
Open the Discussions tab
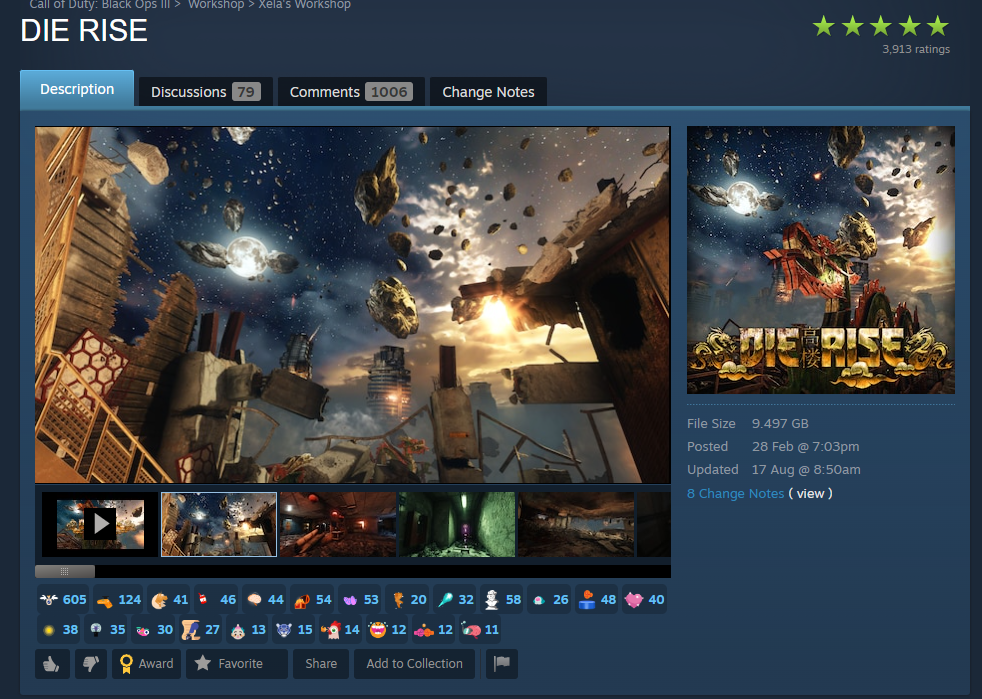[205, 92]
